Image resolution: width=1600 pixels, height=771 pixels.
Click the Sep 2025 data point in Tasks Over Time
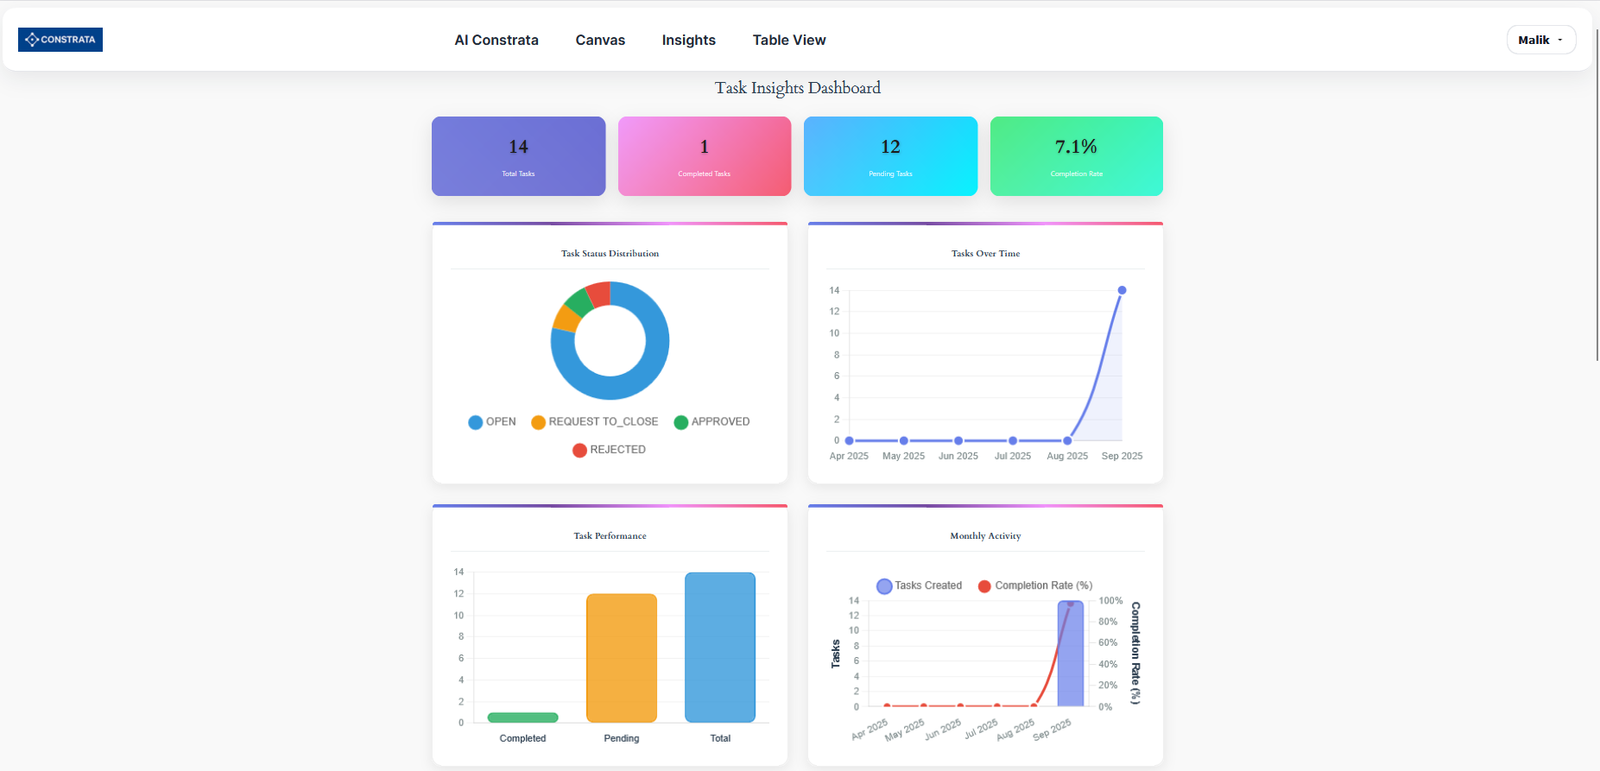[1122, 290]
